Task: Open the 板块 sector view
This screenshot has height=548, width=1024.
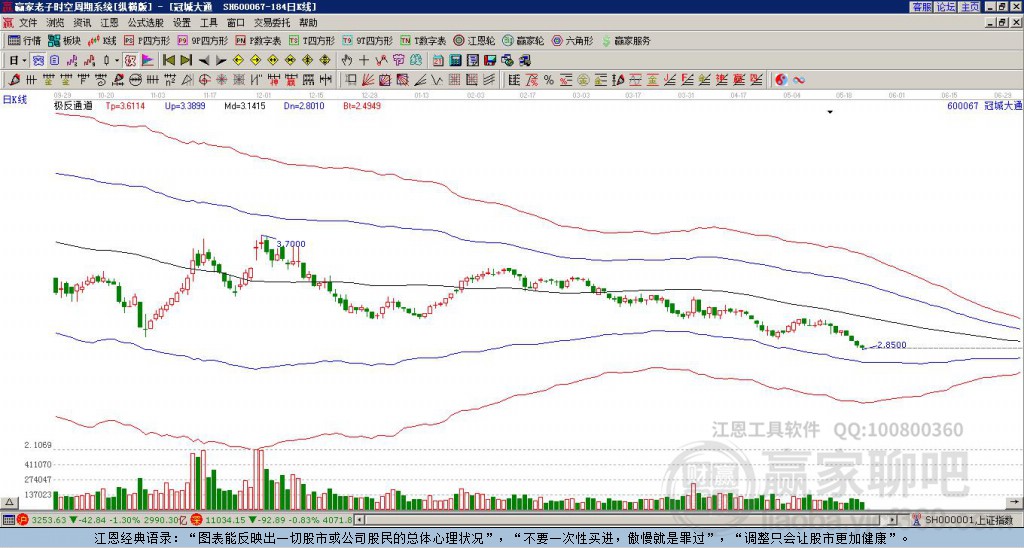Action: click(64, 40)
